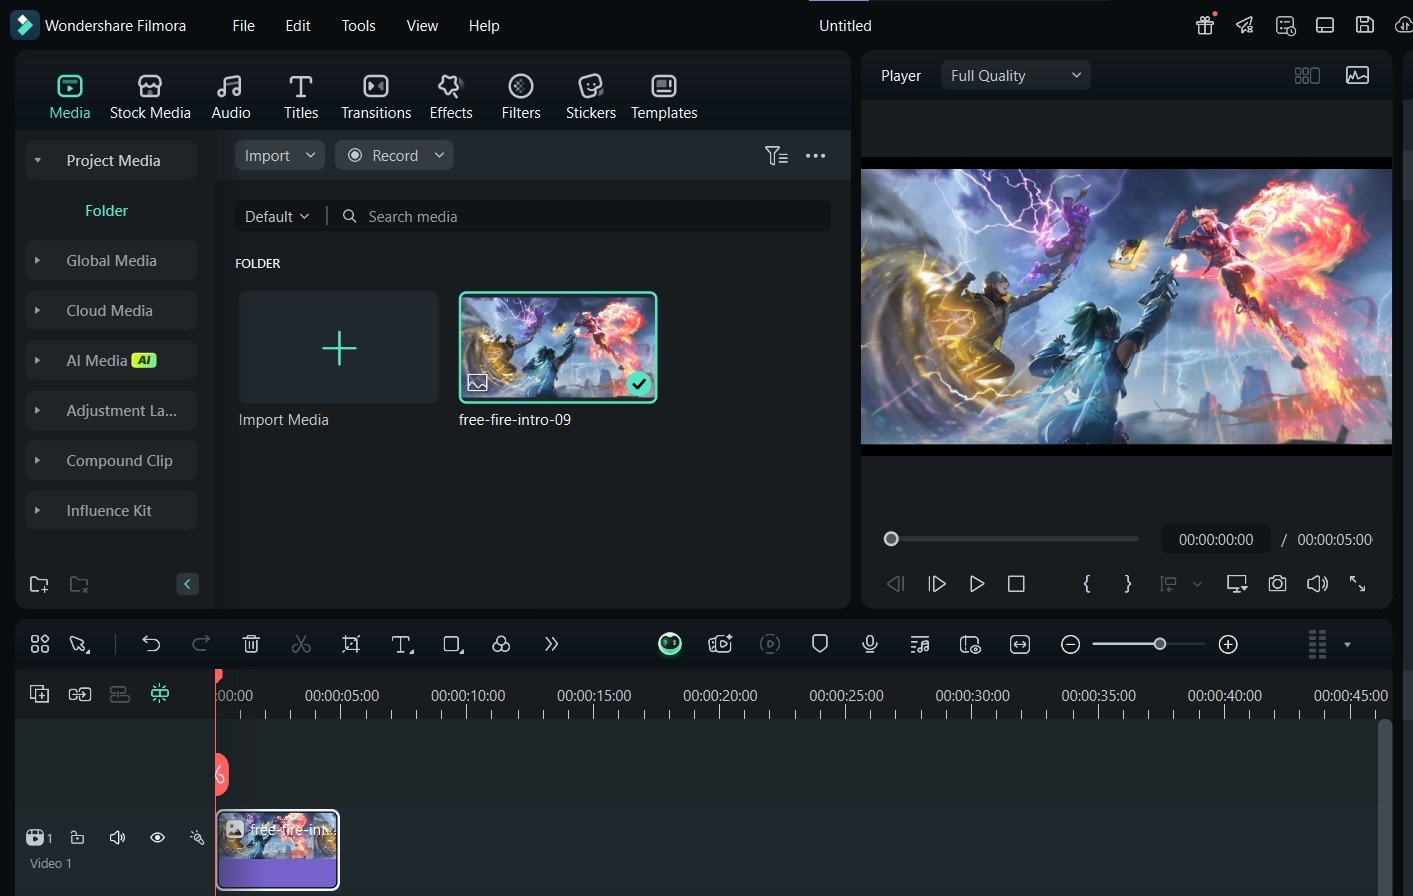Click the player progress scrubber

click(x=891, y=539)
